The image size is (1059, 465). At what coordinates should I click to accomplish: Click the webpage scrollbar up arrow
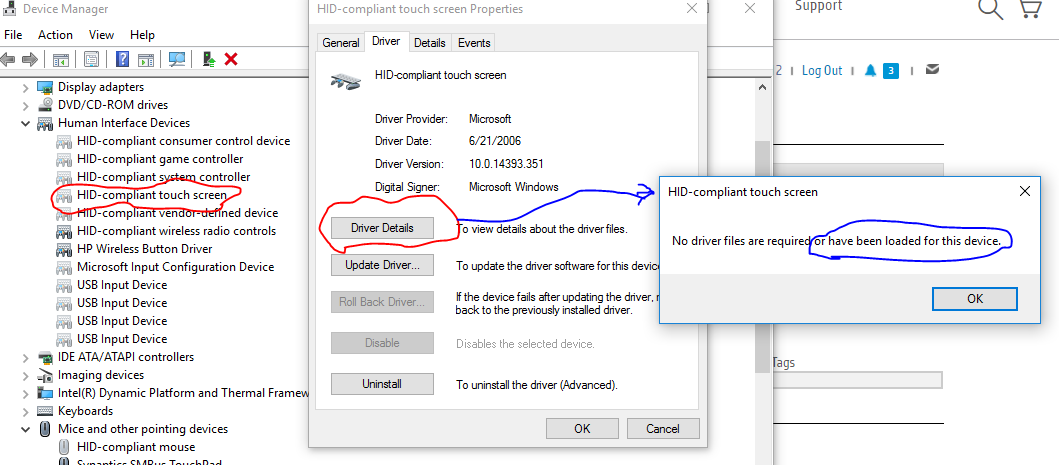tap(763, 88)
